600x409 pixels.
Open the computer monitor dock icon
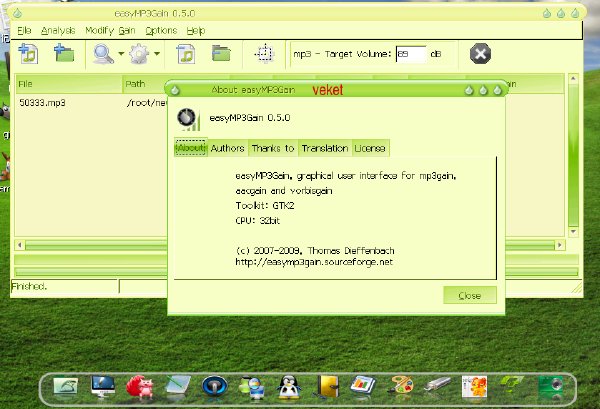click(x=103, y=386)
